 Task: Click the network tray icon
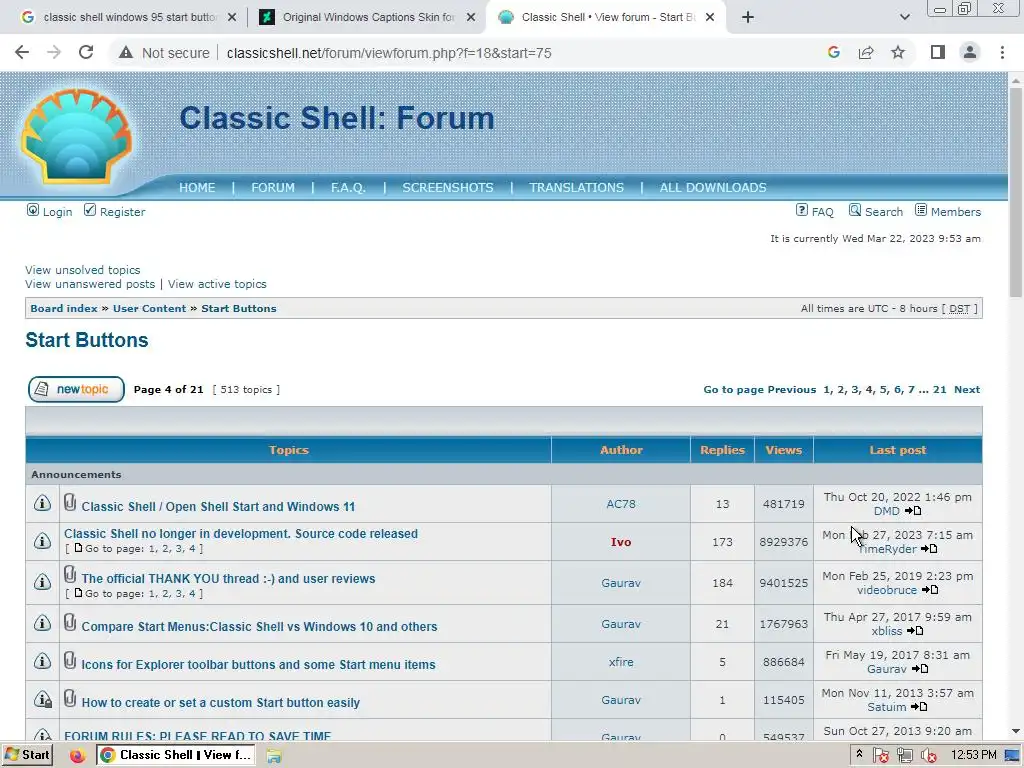coord(905,755)
